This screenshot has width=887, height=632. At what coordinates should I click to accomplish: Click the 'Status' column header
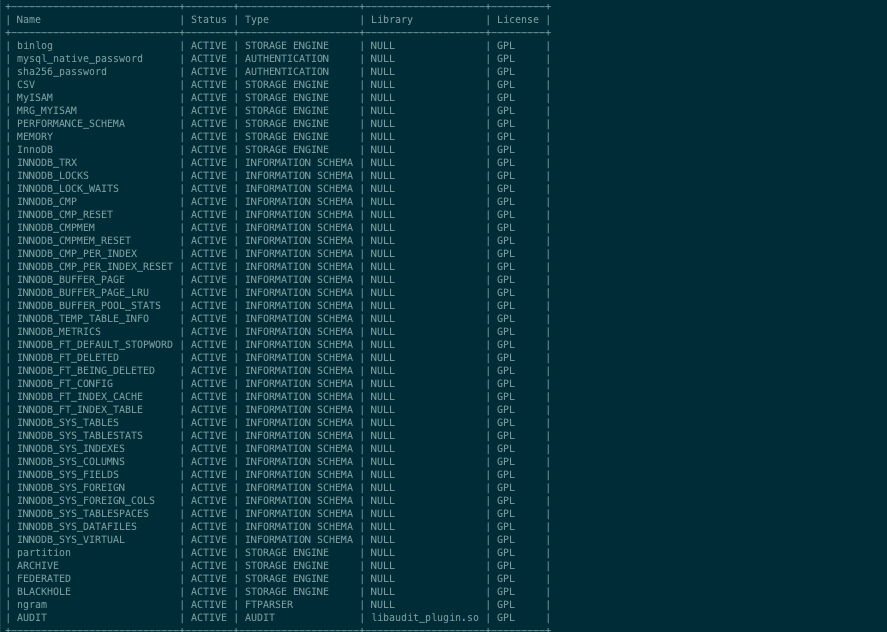[209, 20]
